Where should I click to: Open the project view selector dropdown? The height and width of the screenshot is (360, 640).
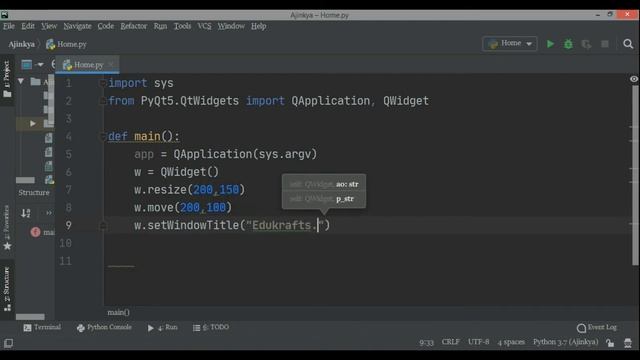point(32,64)
